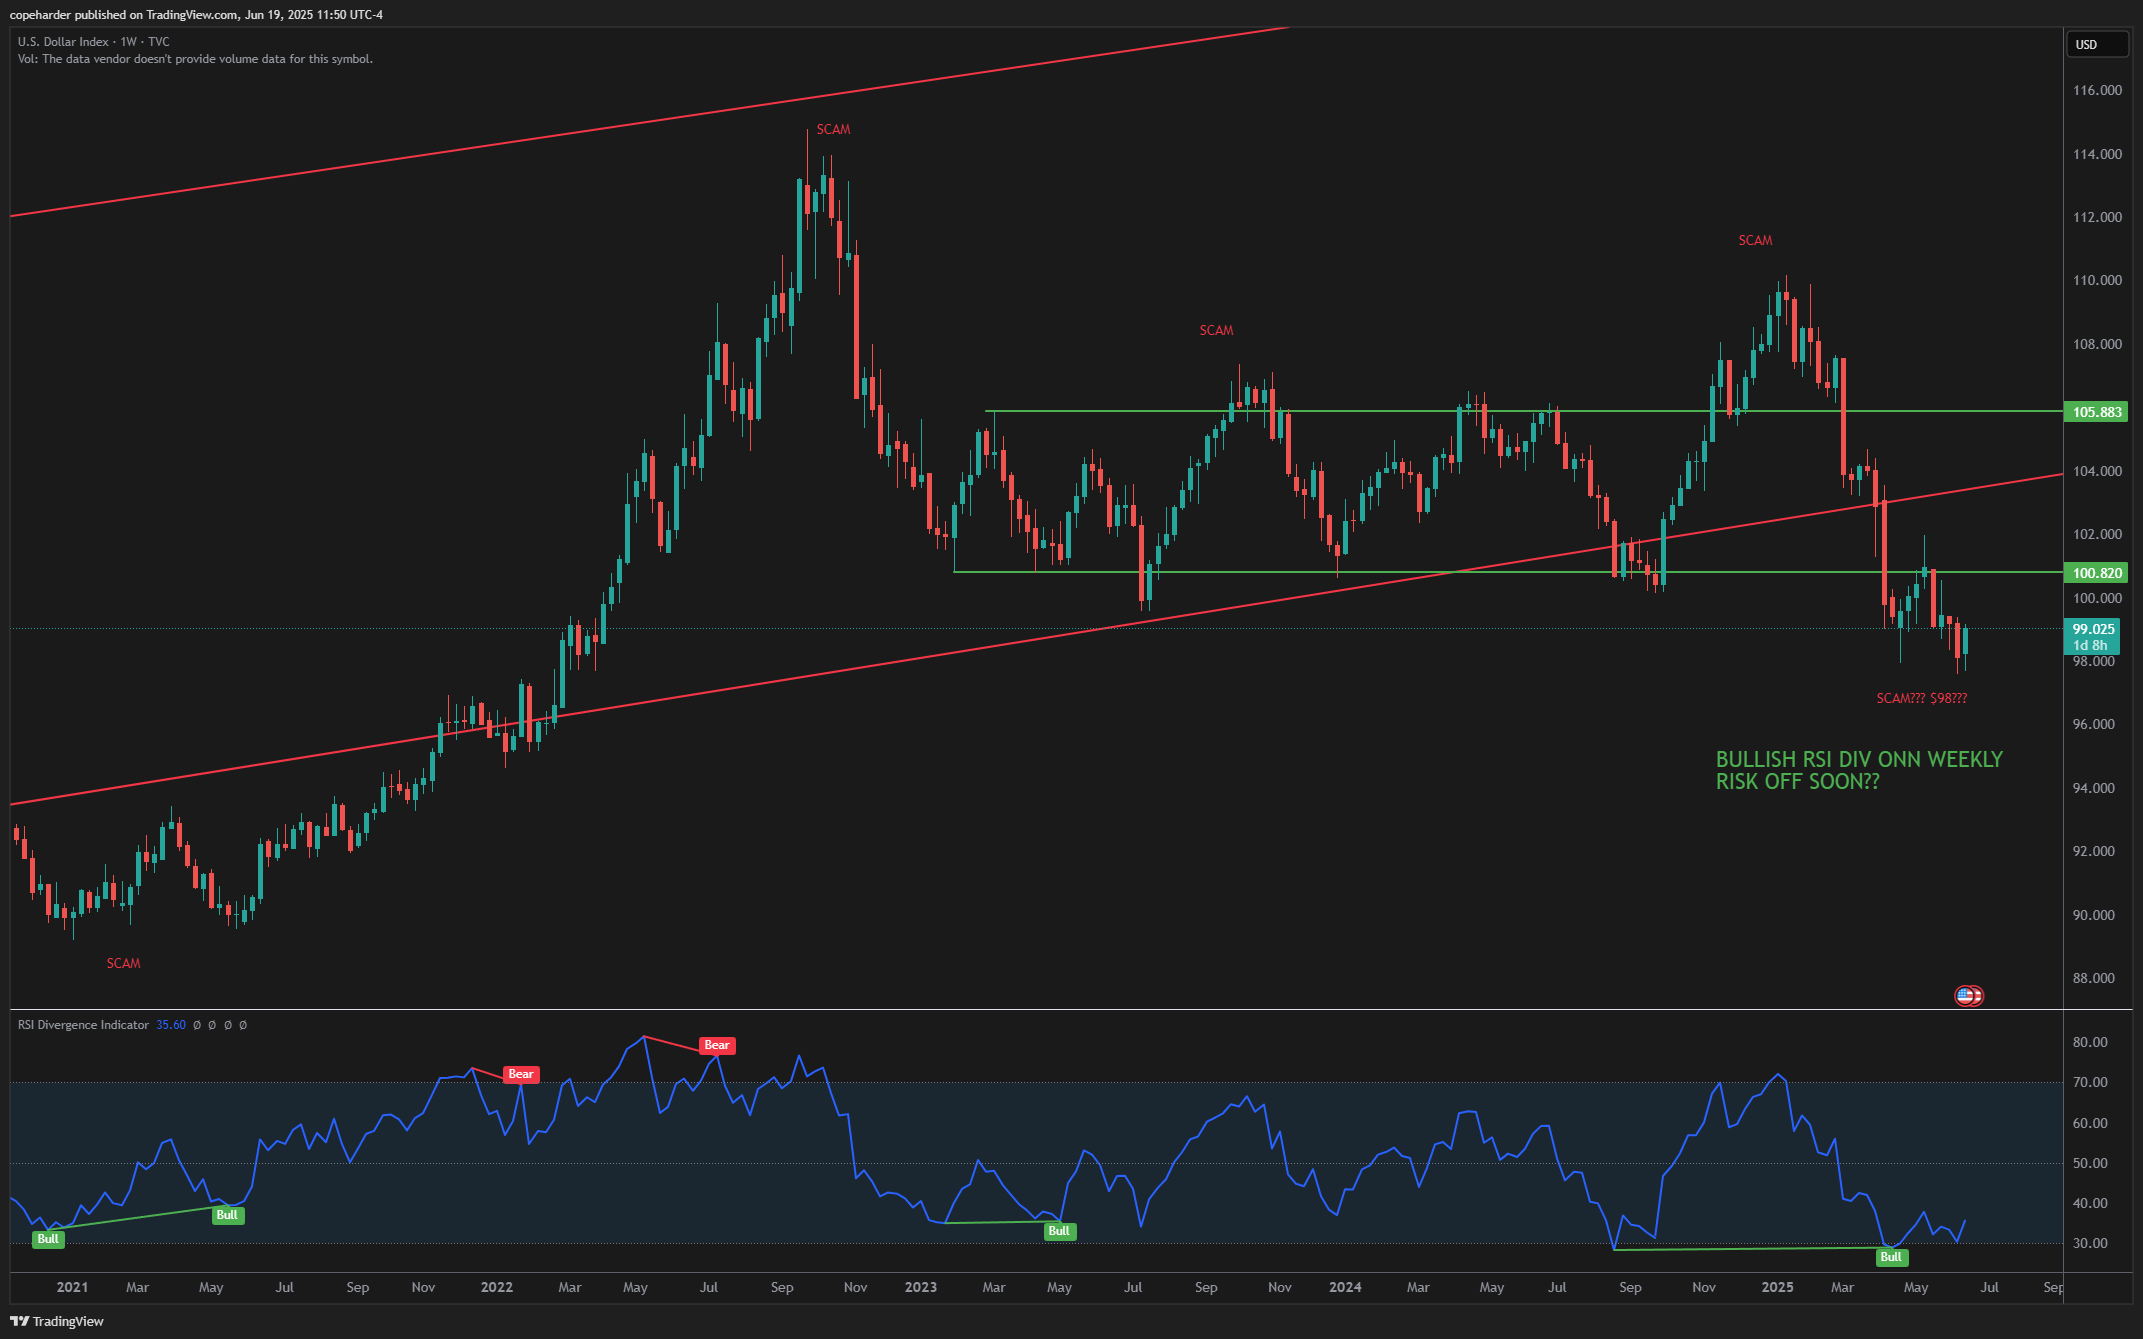This screenshot has width=2143, height=1339.
Task: Click the 70.00 RSI axis label
Action: (x=2090, y=1082)
